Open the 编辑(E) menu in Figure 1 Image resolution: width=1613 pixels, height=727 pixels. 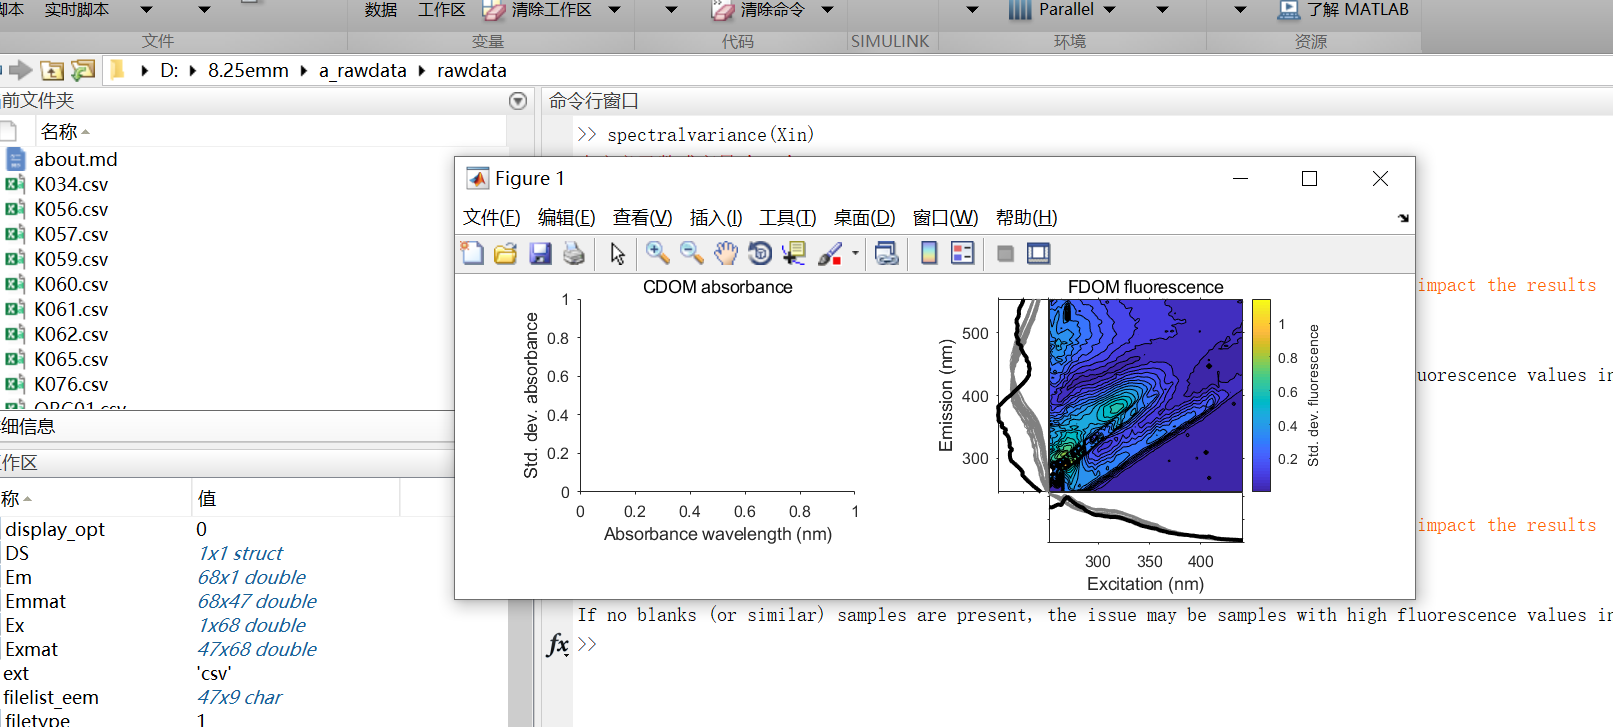566,218
